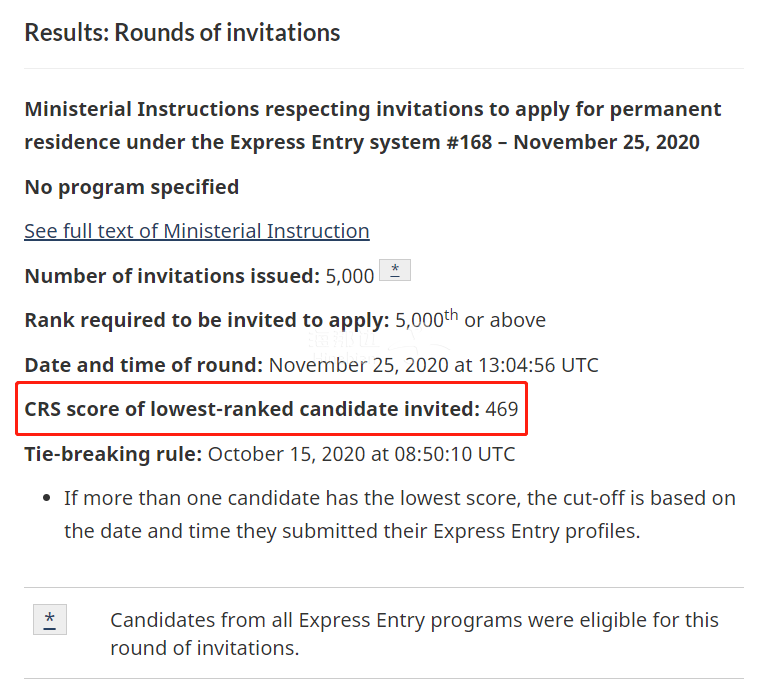Open the full text of Ministerial Instruction link

[x=197, y=231]
